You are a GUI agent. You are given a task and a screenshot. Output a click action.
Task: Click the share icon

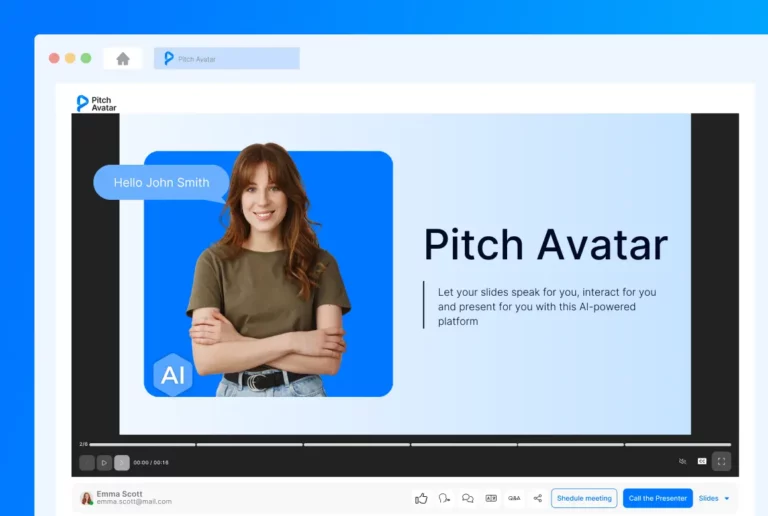point(538,498)
